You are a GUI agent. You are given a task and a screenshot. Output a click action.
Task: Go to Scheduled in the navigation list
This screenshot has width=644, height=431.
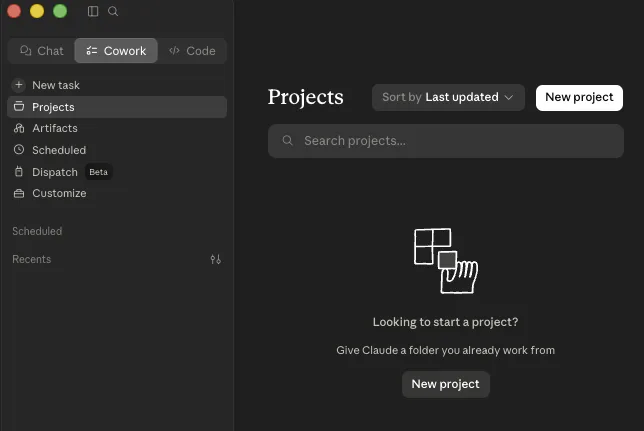[117, 150]
